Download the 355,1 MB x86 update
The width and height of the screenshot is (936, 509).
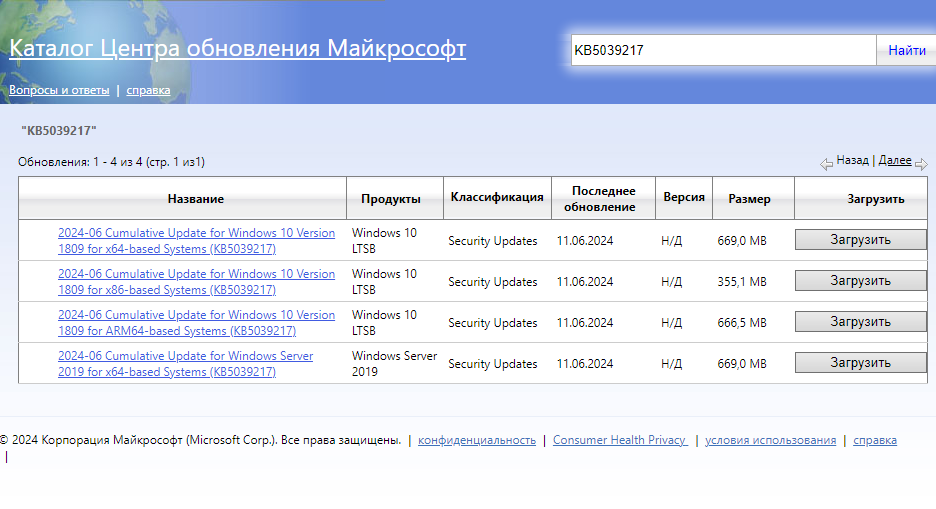pos(860,281)
